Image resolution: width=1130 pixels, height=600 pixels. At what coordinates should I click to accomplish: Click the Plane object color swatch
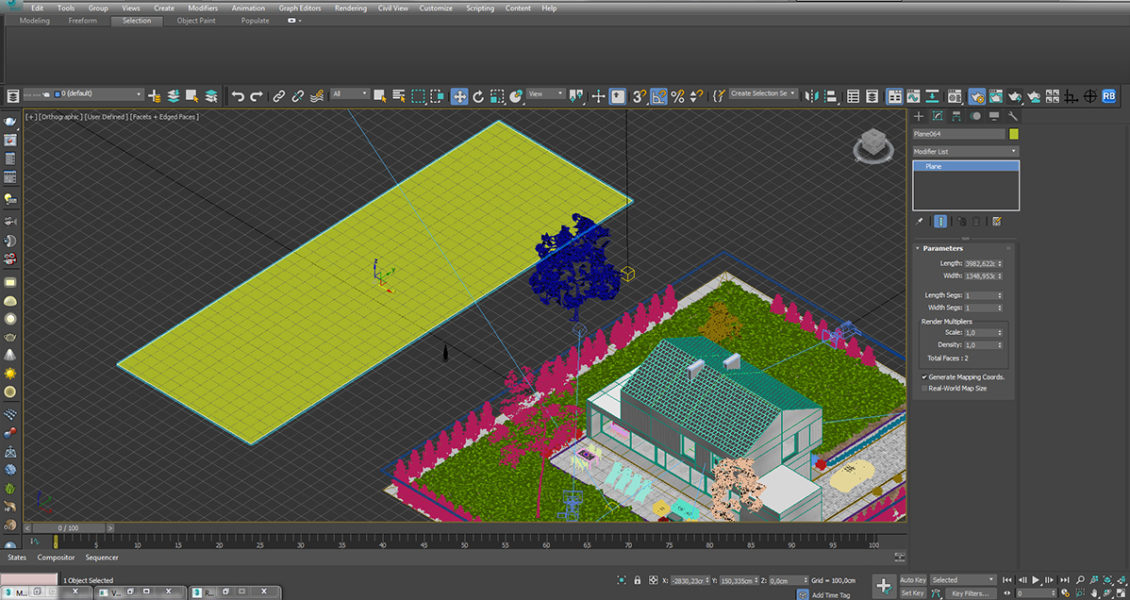[x=1012, y=134]
